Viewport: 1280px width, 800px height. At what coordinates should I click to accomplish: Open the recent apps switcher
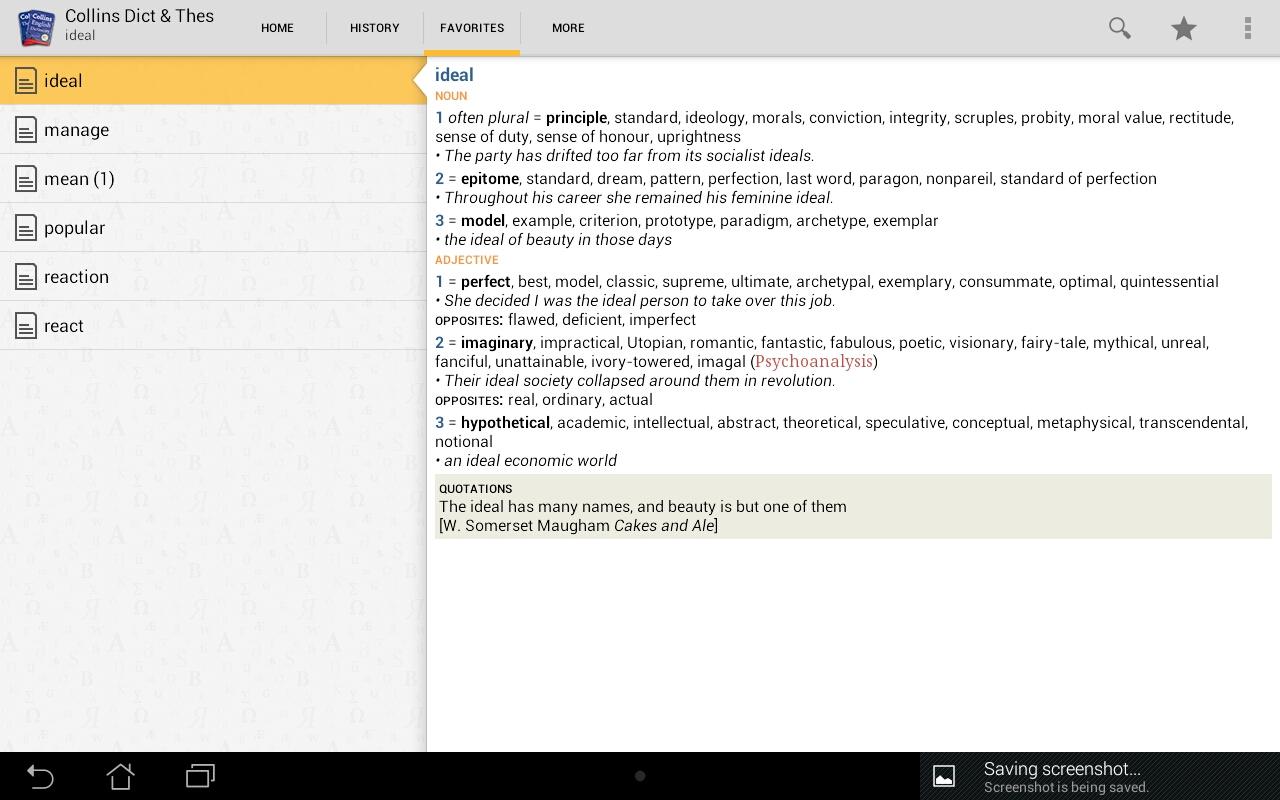click(x=200, y=776)
